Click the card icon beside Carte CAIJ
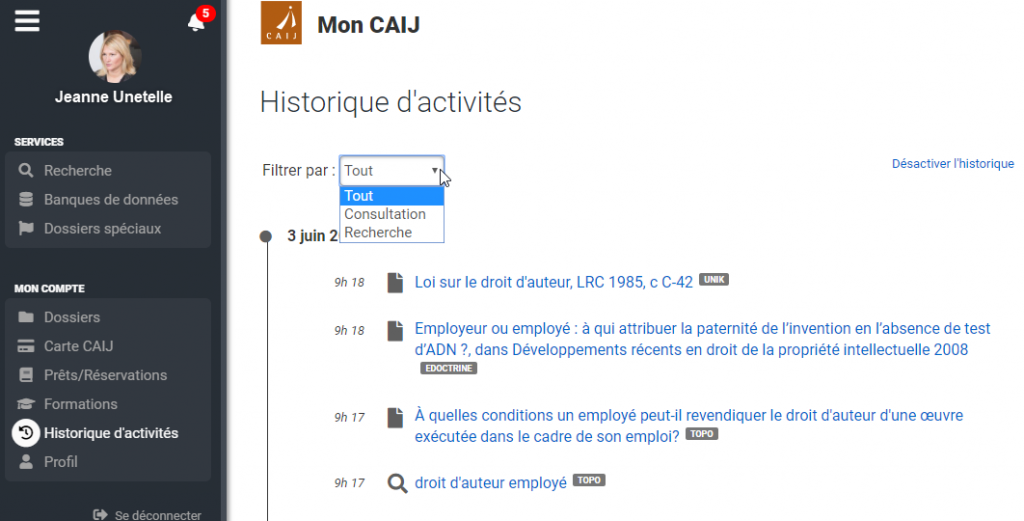1024x521 pixels. pos(26,347)
